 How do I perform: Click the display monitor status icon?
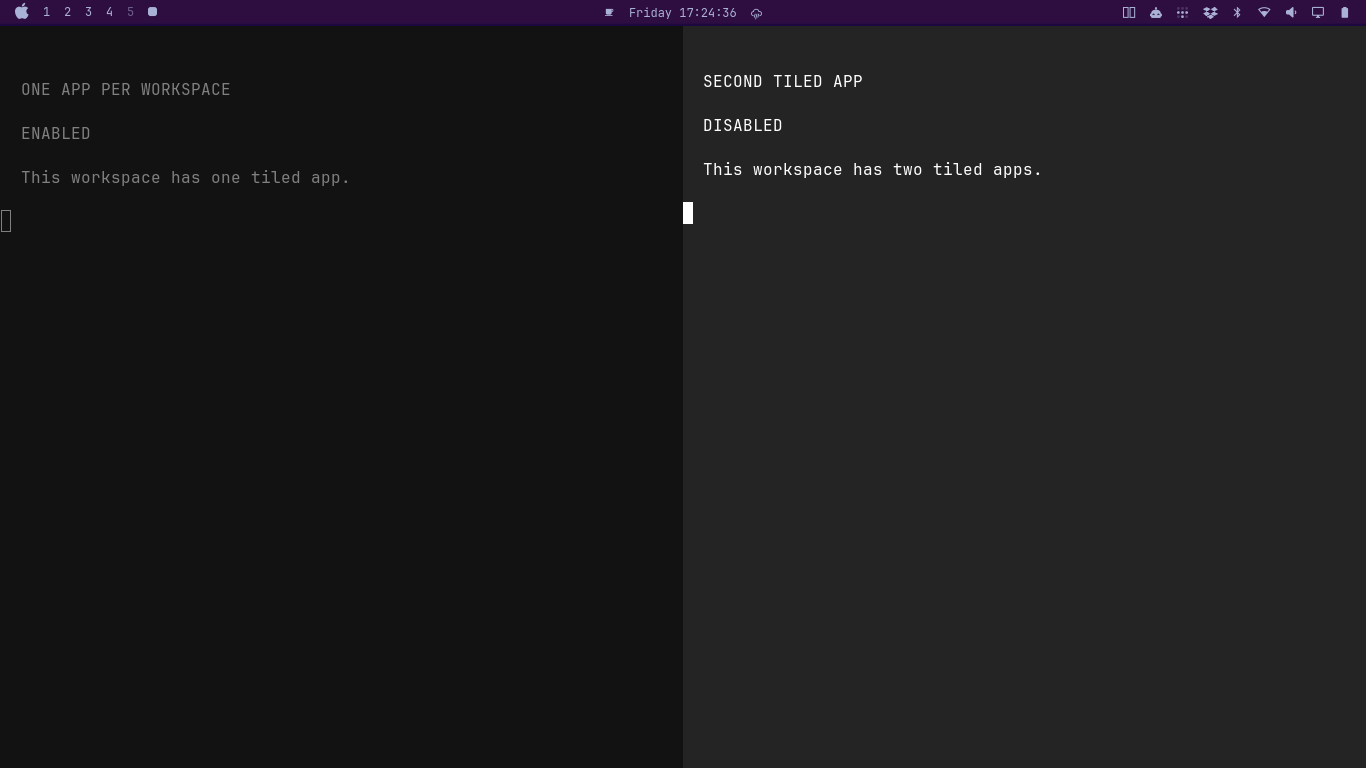click(1318, 13)
